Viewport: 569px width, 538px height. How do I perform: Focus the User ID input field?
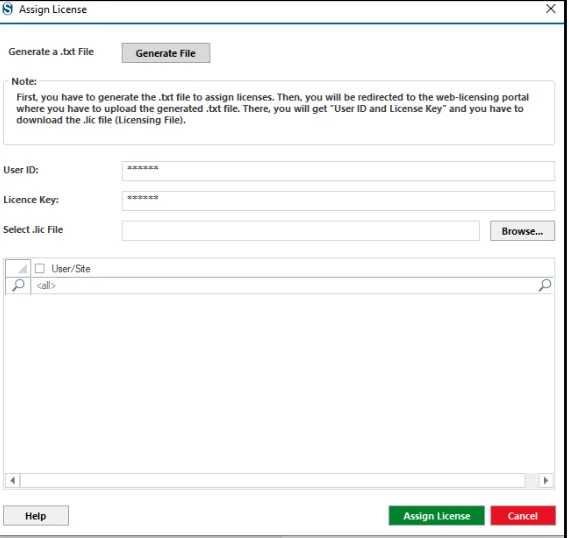(338, 171)
